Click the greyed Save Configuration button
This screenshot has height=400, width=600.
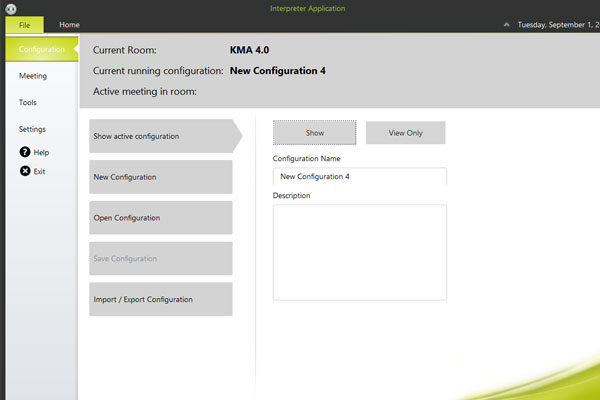click(x=161, y=258)
